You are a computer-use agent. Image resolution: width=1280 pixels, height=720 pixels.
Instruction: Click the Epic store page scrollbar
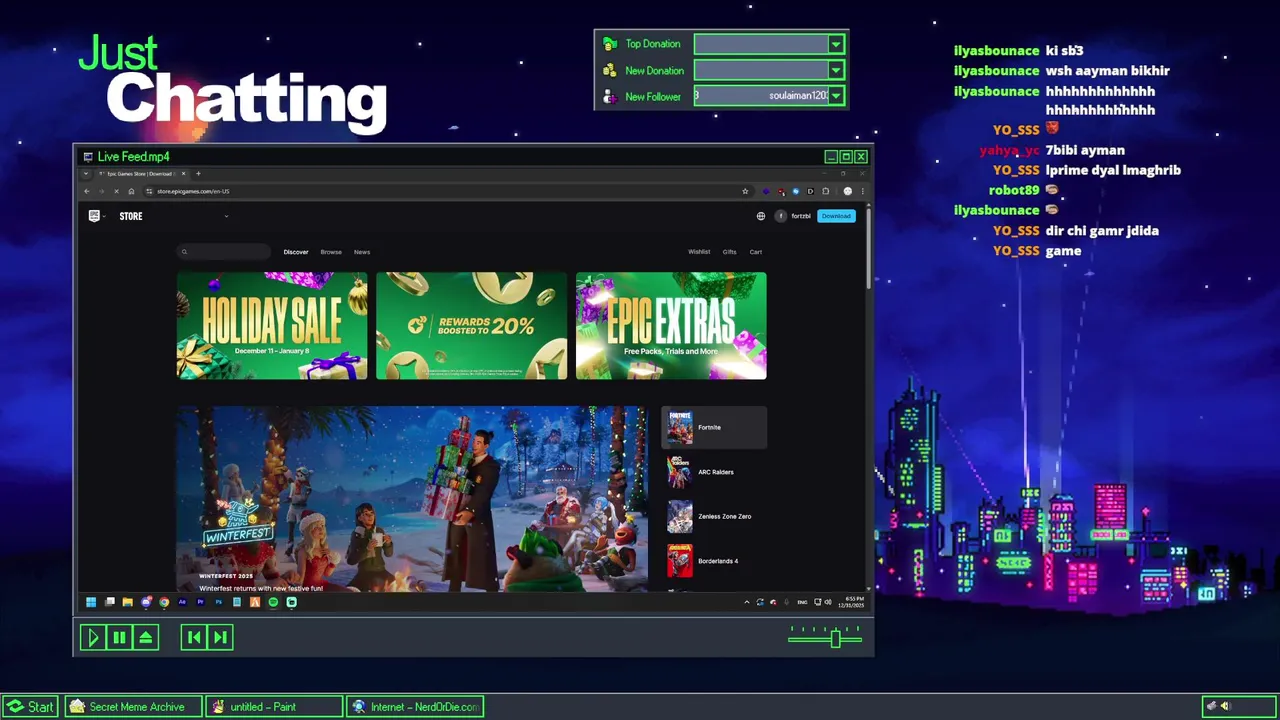pyautogui.click(x=868, y=248)
